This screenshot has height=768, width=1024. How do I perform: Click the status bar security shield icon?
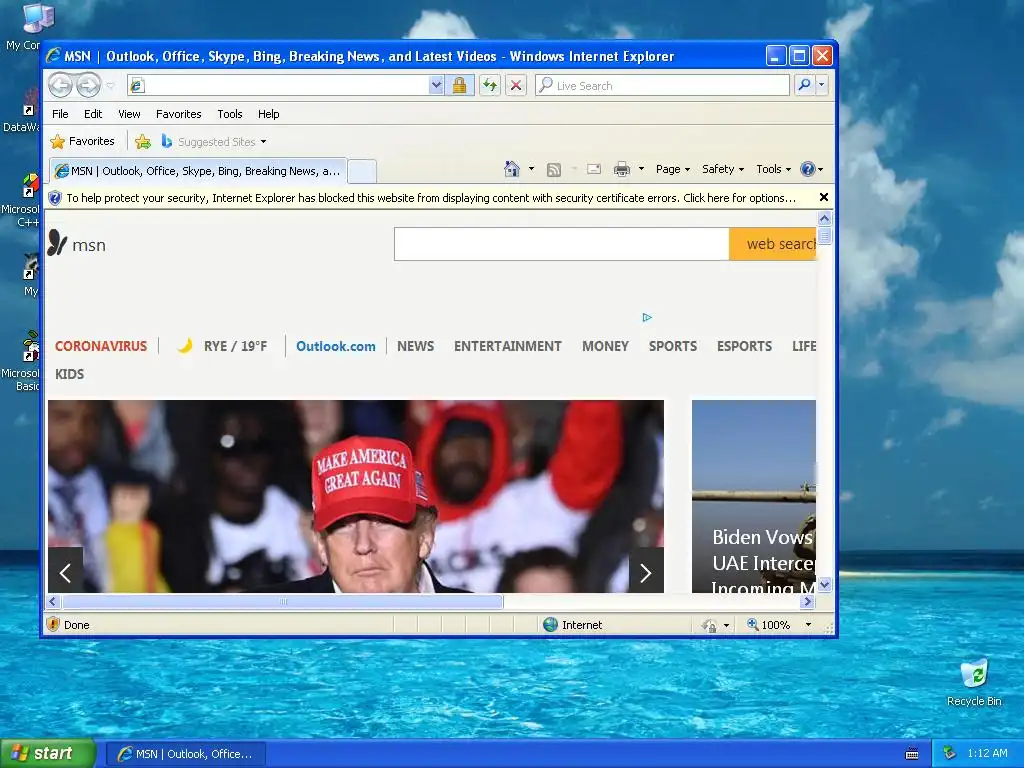(54, 624)
